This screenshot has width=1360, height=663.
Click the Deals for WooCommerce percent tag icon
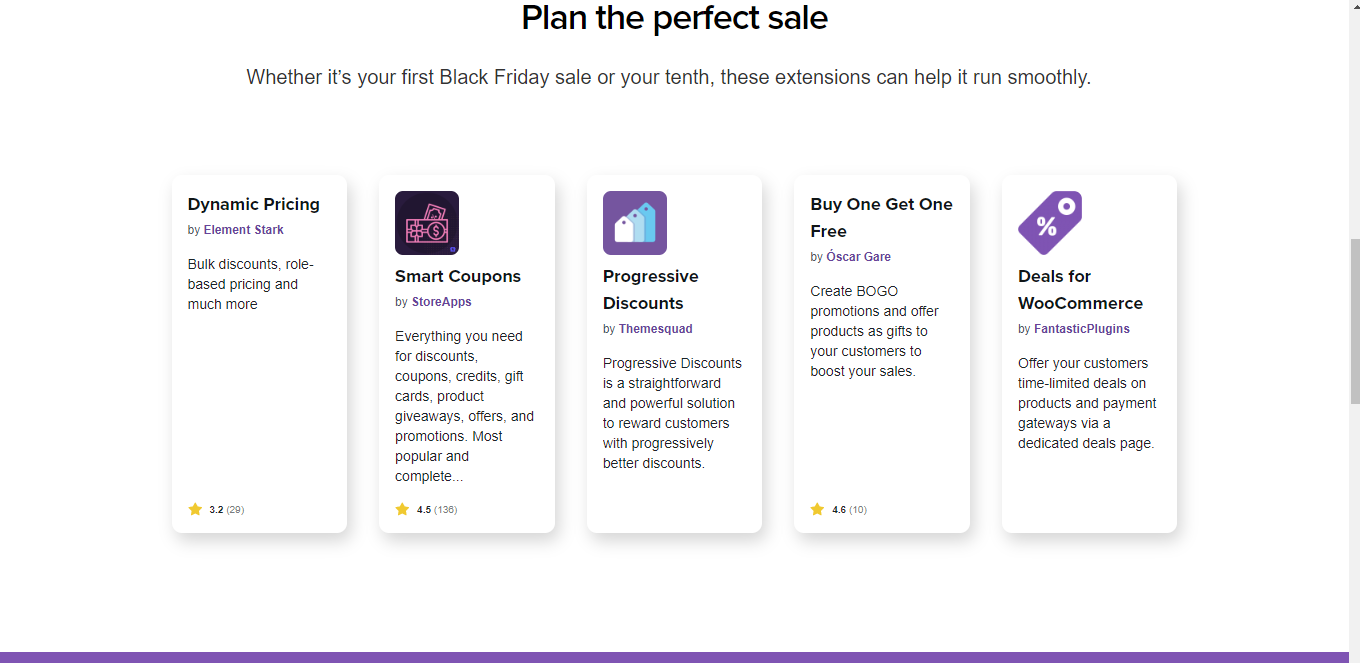pos(1049,223)
